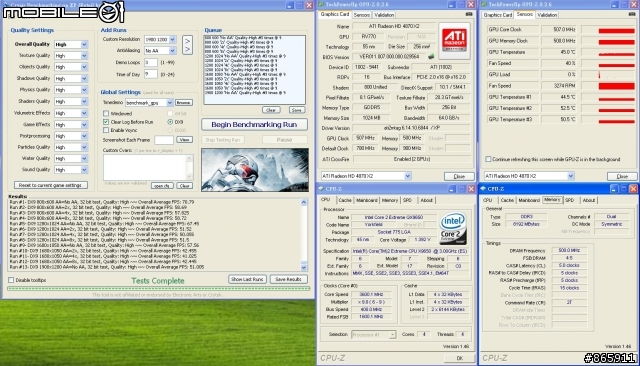Open Memory tab in left CPU-Z window

tap(389, 200)
